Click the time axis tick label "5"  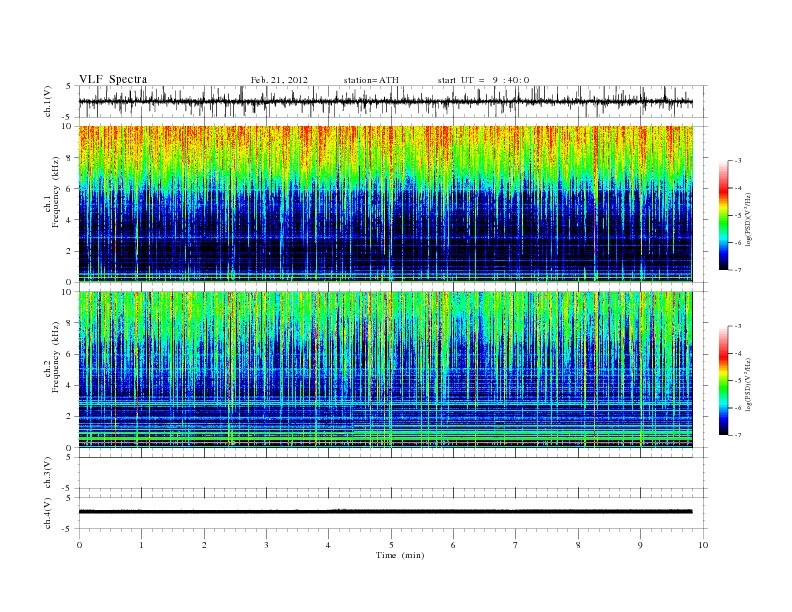point(391,545)
